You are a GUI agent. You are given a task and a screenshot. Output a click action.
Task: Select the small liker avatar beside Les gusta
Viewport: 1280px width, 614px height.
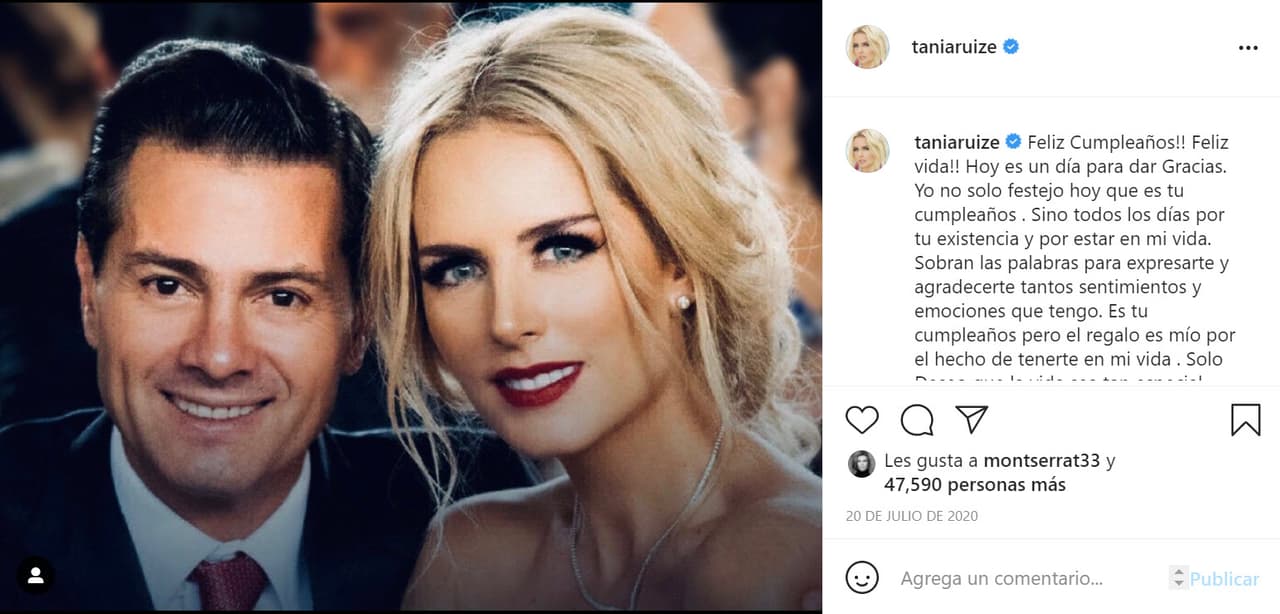[863, 463]
